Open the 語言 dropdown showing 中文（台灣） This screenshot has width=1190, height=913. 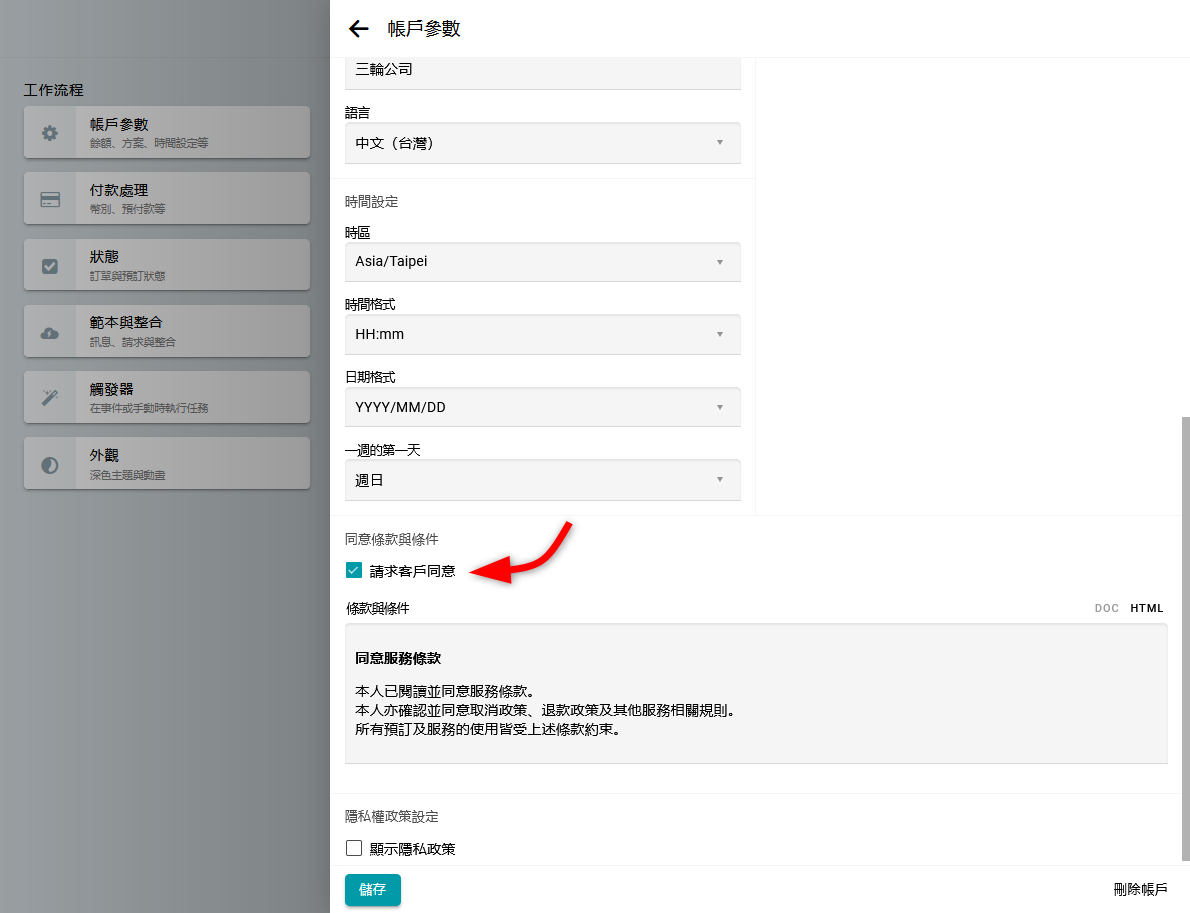(542, 143)
